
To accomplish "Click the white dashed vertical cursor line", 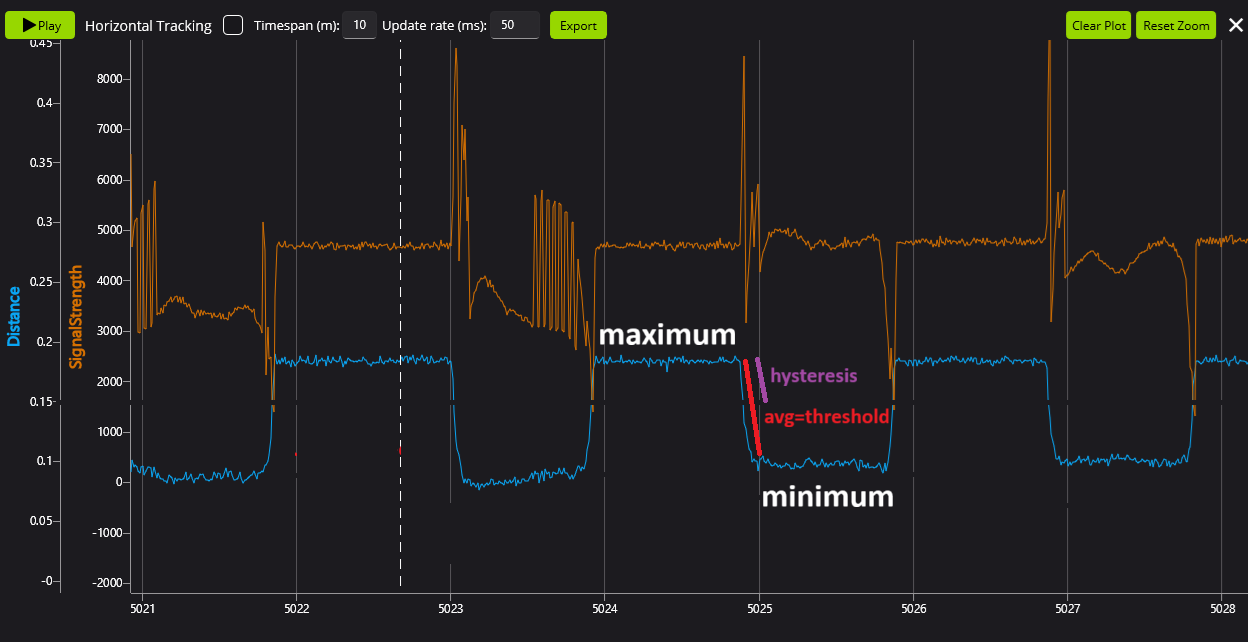I will (x=400, y=300).
